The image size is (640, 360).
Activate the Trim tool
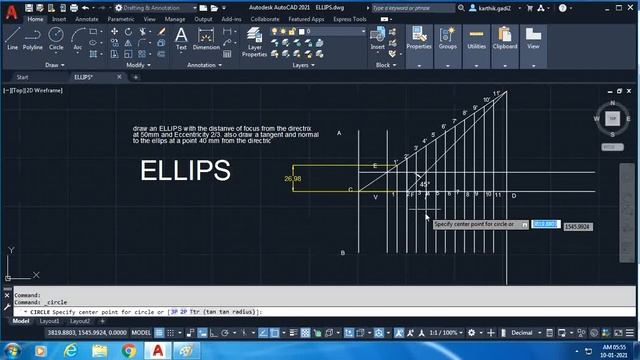click(x=142, y=31)
